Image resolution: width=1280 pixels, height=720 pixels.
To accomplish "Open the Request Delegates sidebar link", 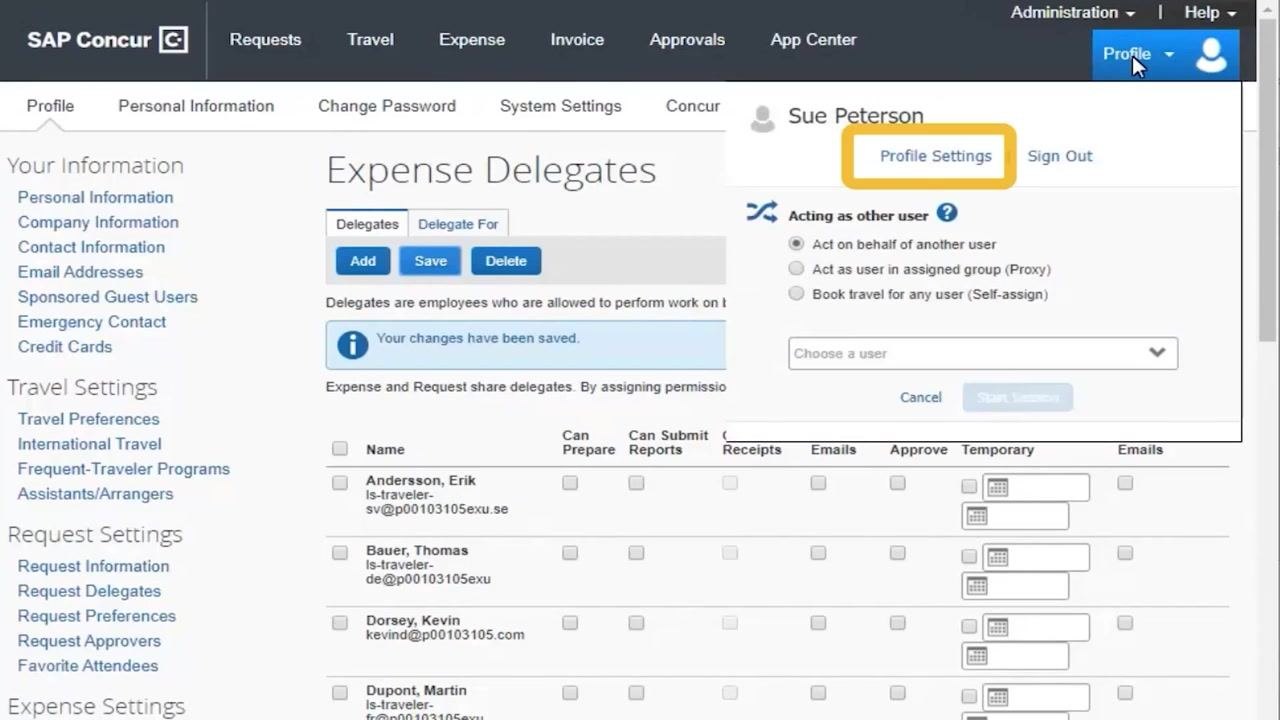I will (89, 591).
